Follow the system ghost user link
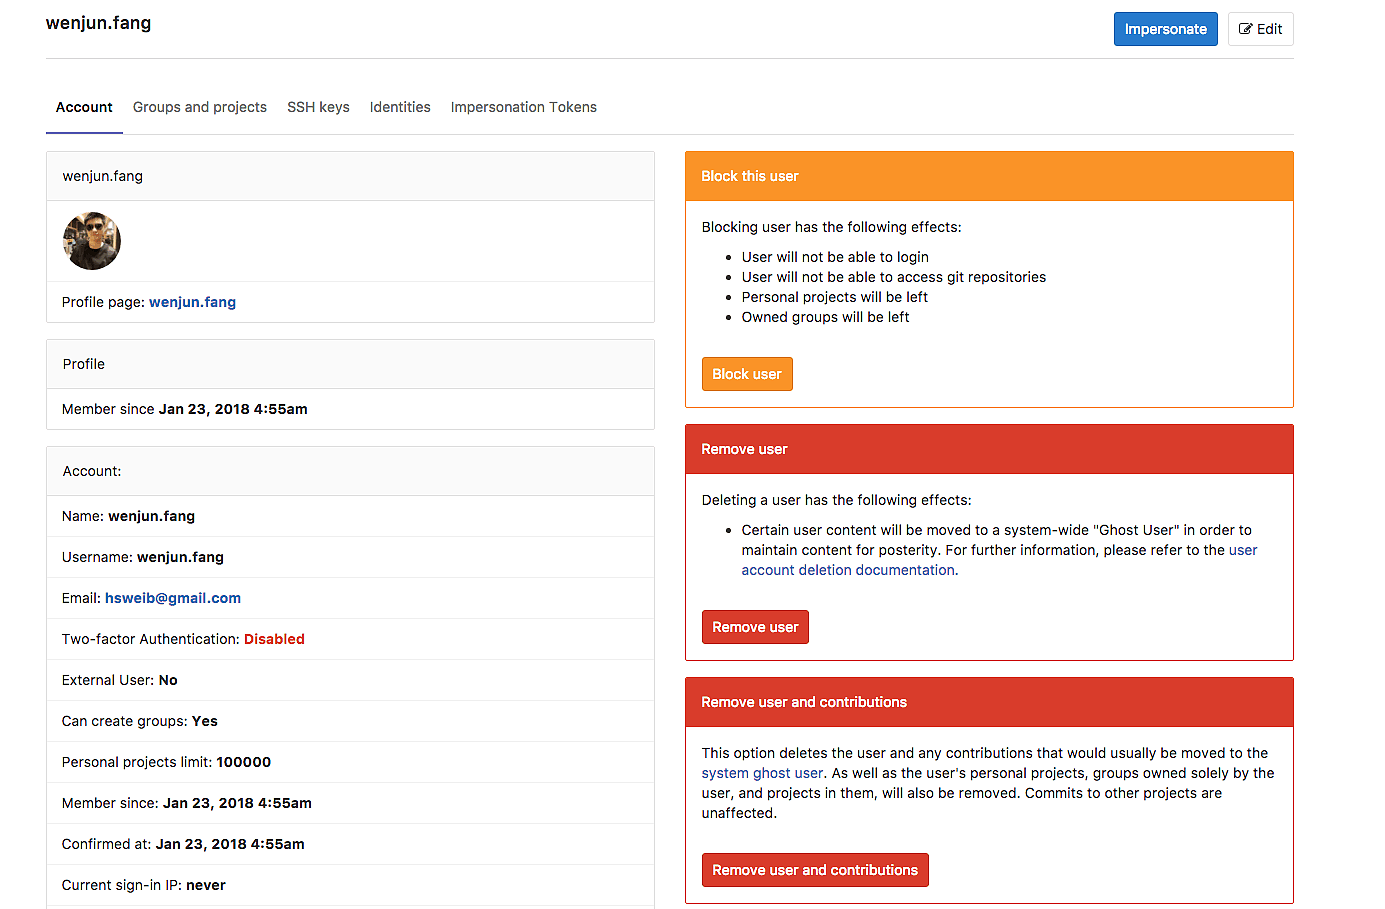This screenshot has width=1385, height=909. 762,773
